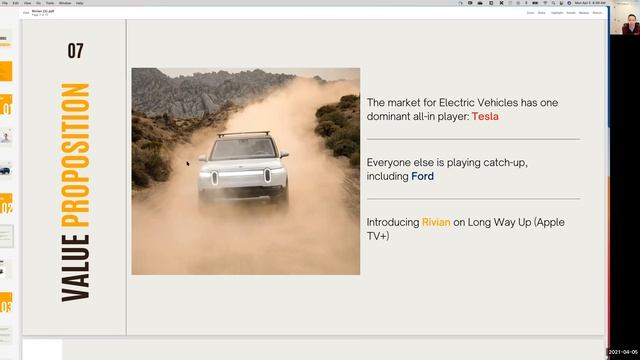Image resolution: width=640 pixels, height=360 pixels.
Task: Open the Help menu
Action: 80,3
